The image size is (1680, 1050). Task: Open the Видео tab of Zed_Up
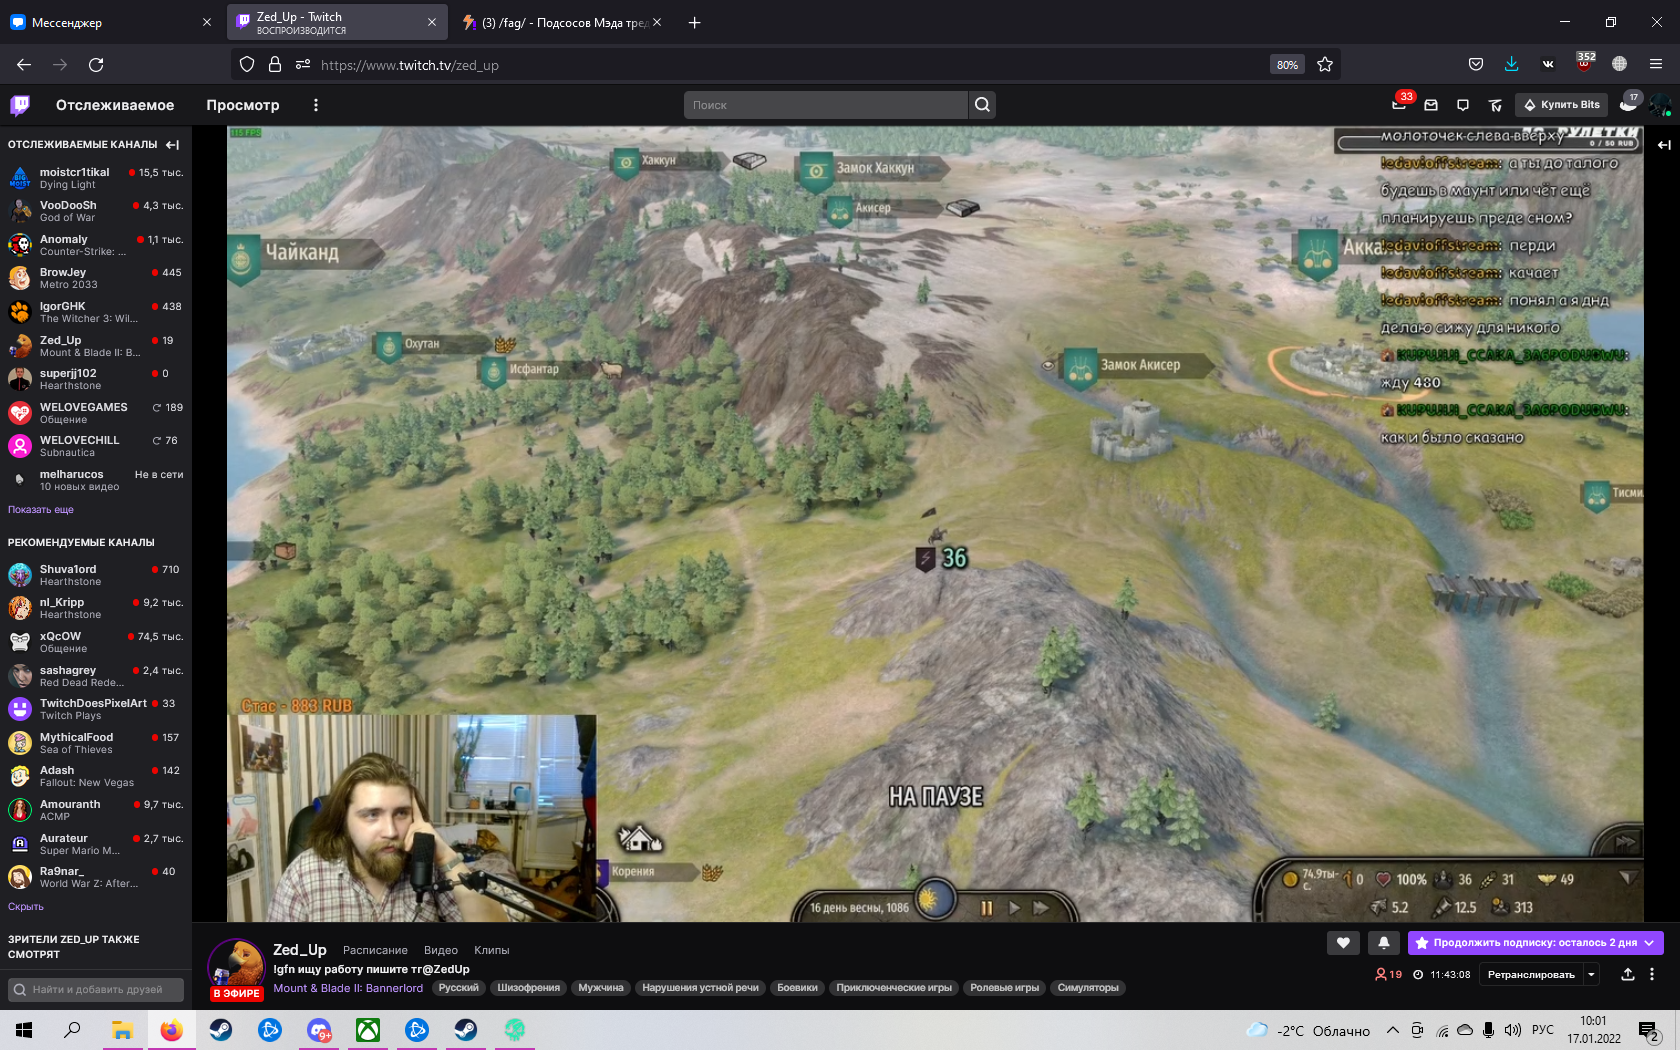pyautogui.click(x=441, y=950)
